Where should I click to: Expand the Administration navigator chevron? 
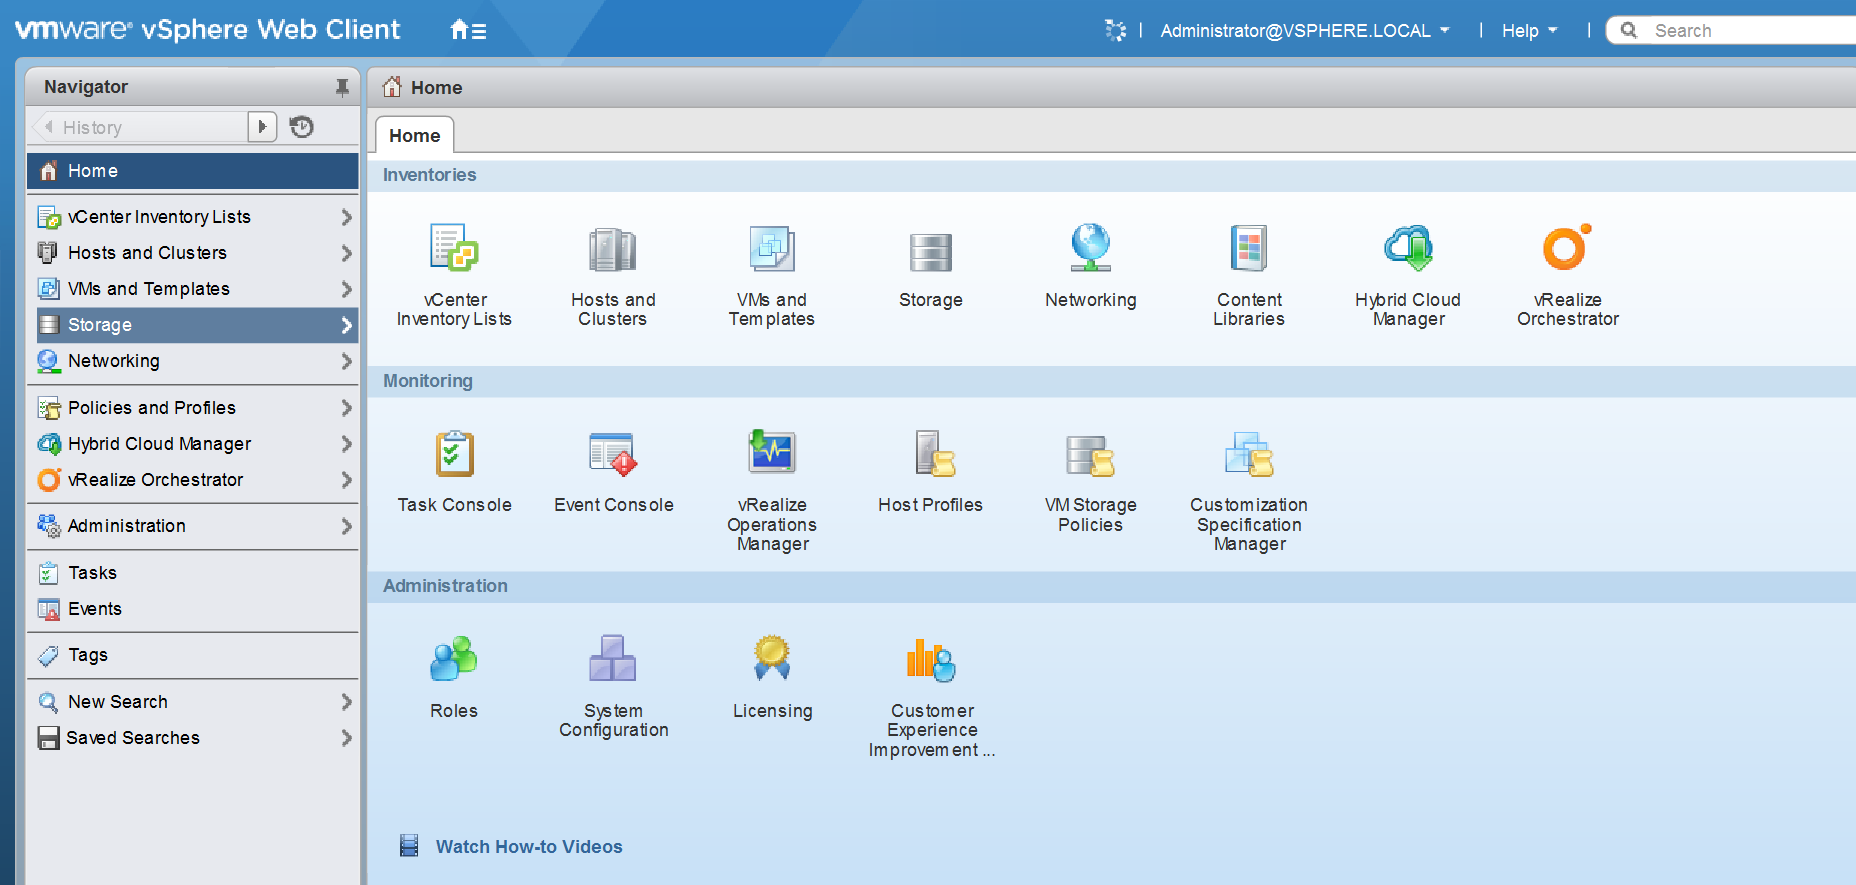point(346,526)
